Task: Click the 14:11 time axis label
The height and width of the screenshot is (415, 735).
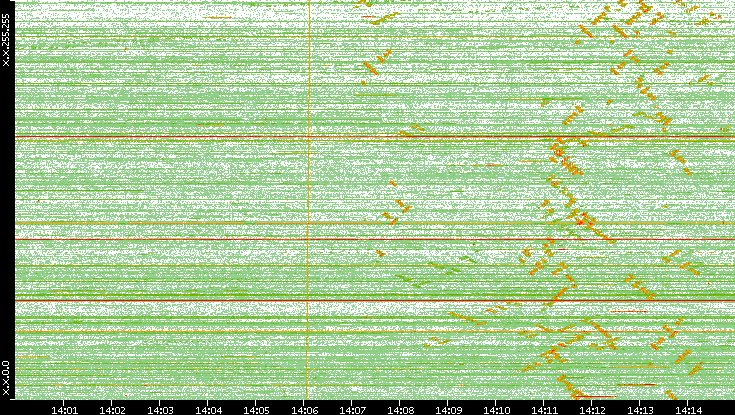Action: [544, 410]
